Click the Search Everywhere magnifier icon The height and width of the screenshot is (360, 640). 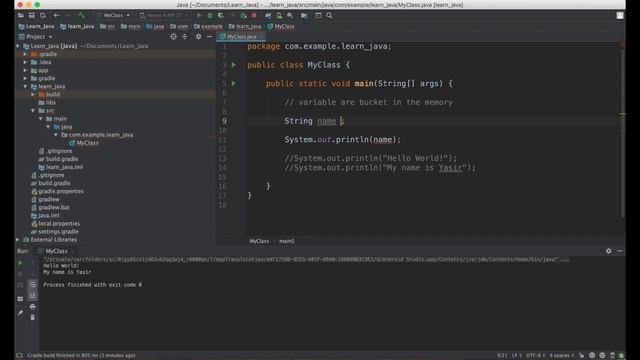[329, 16]
